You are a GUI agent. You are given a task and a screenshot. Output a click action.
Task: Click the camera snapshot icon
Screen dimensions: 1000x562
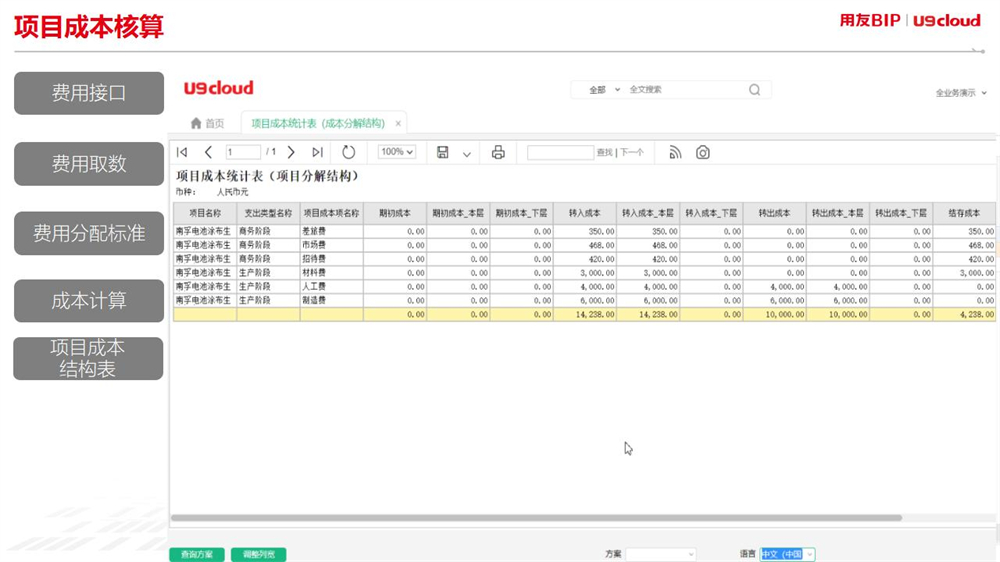(x=703, y=152)
